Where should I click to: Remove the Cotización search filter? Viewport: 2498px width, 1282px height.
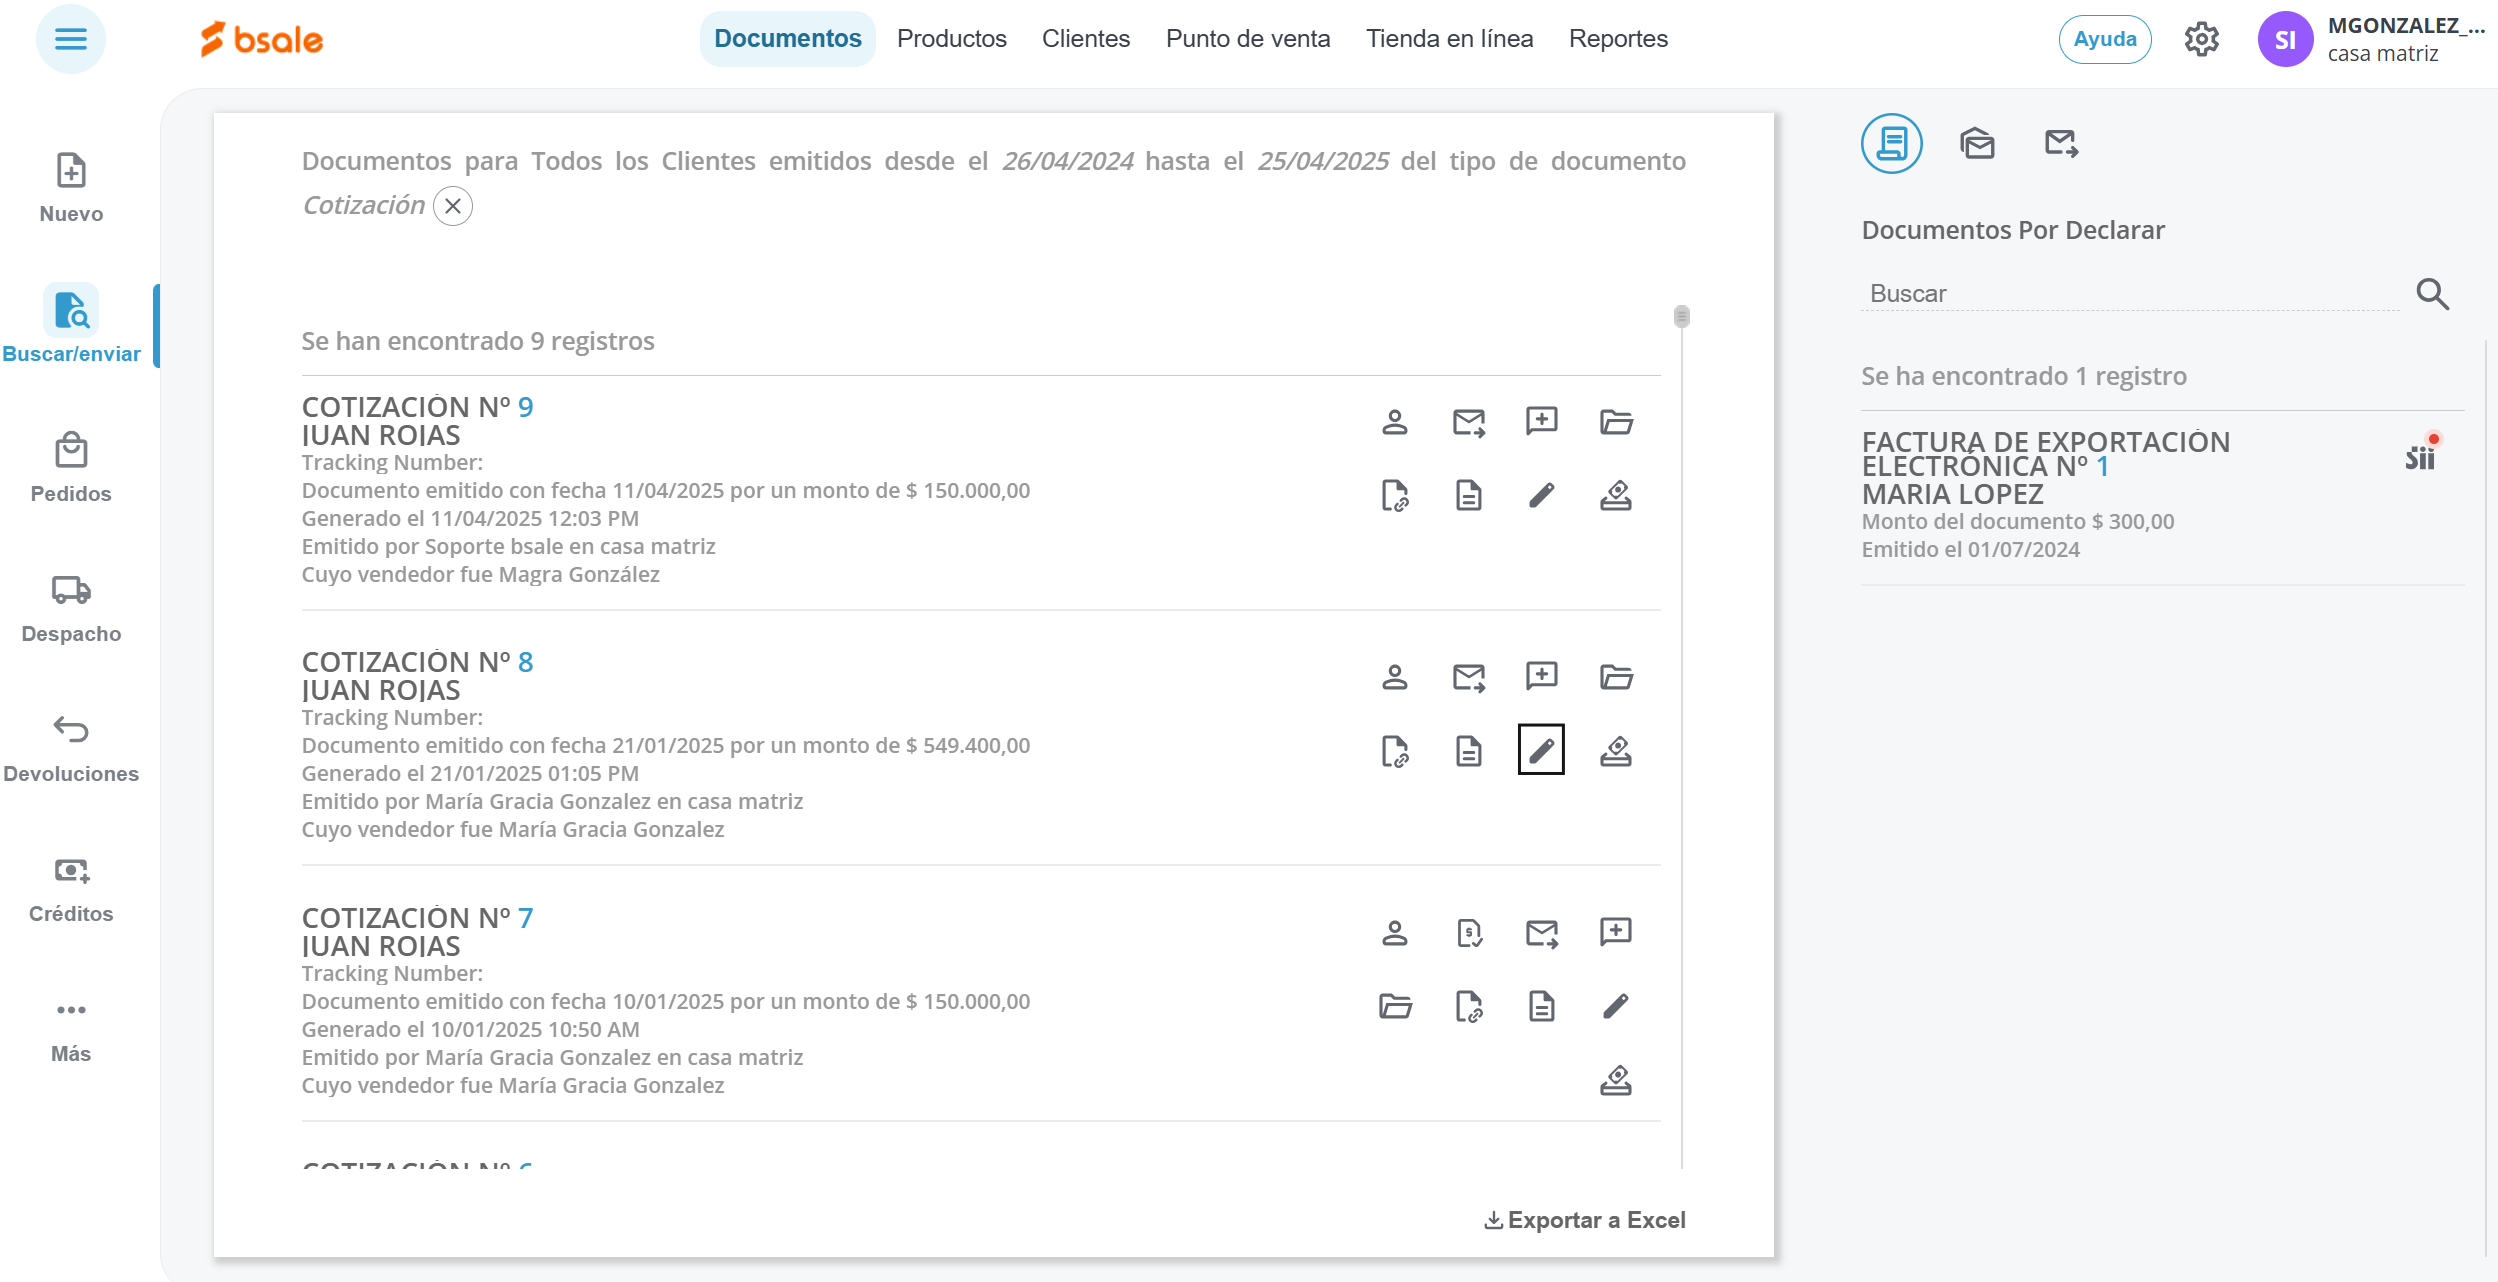point(453,206)
